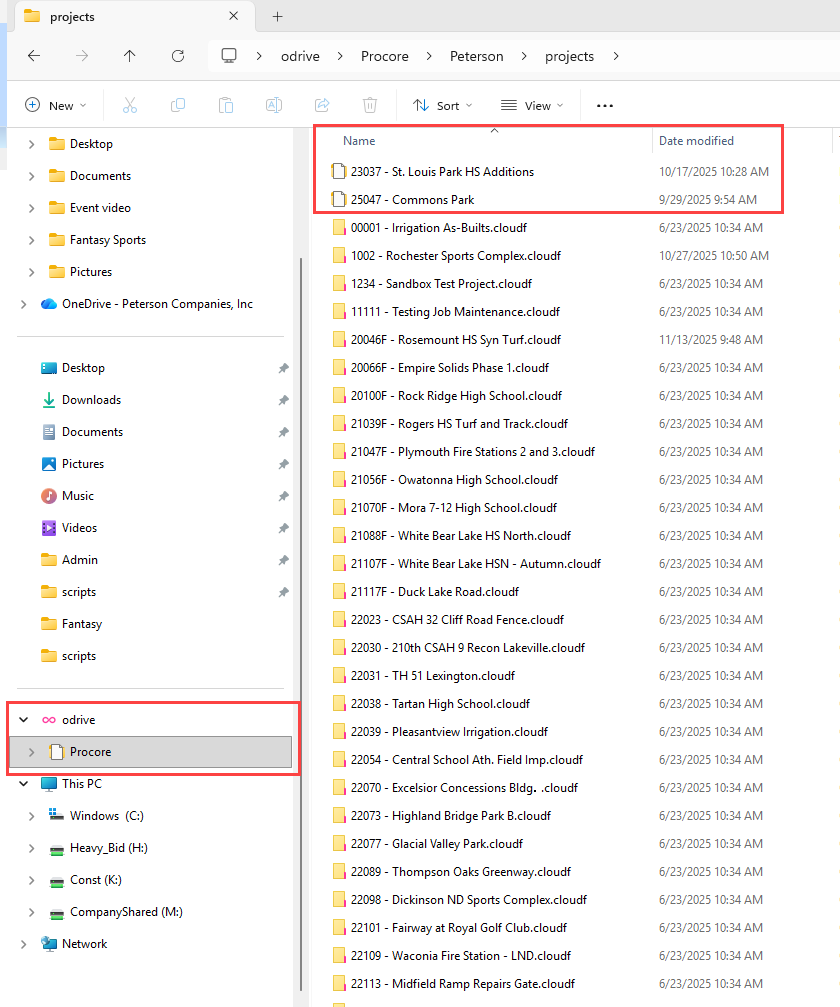
Task: Open the View dropdown menu
Action: [532, 105]
